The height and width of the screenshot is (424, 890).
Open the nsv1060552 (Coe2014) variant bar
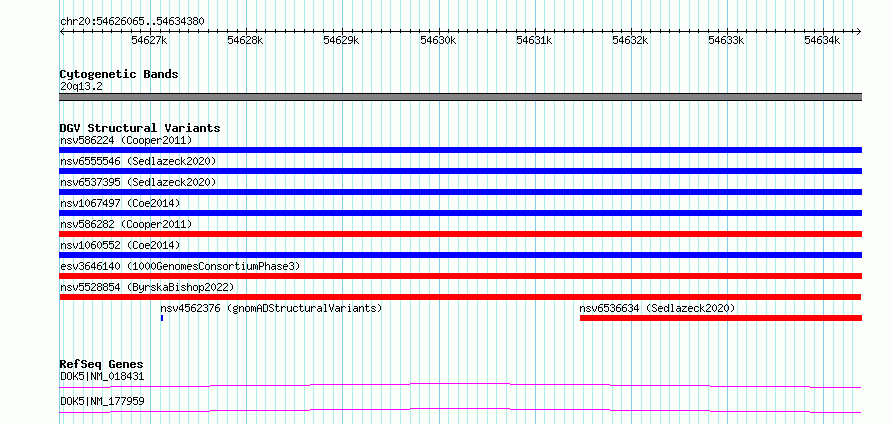[460, 255]
